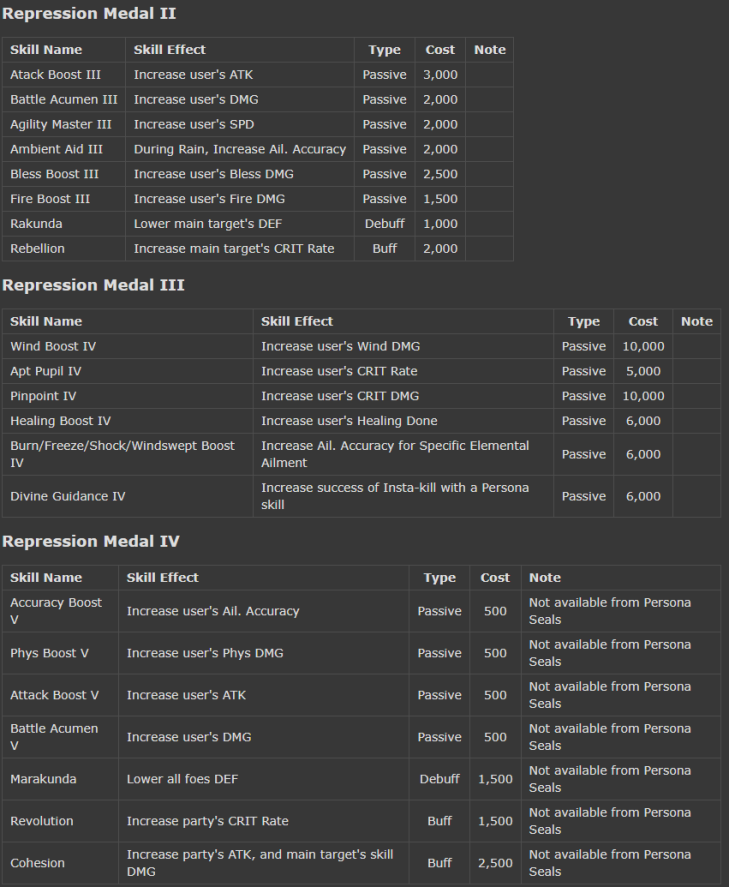Click 'Note' header in Repression Medal IV table
Viewport: 729px width, 887px height.
(545, 578)
